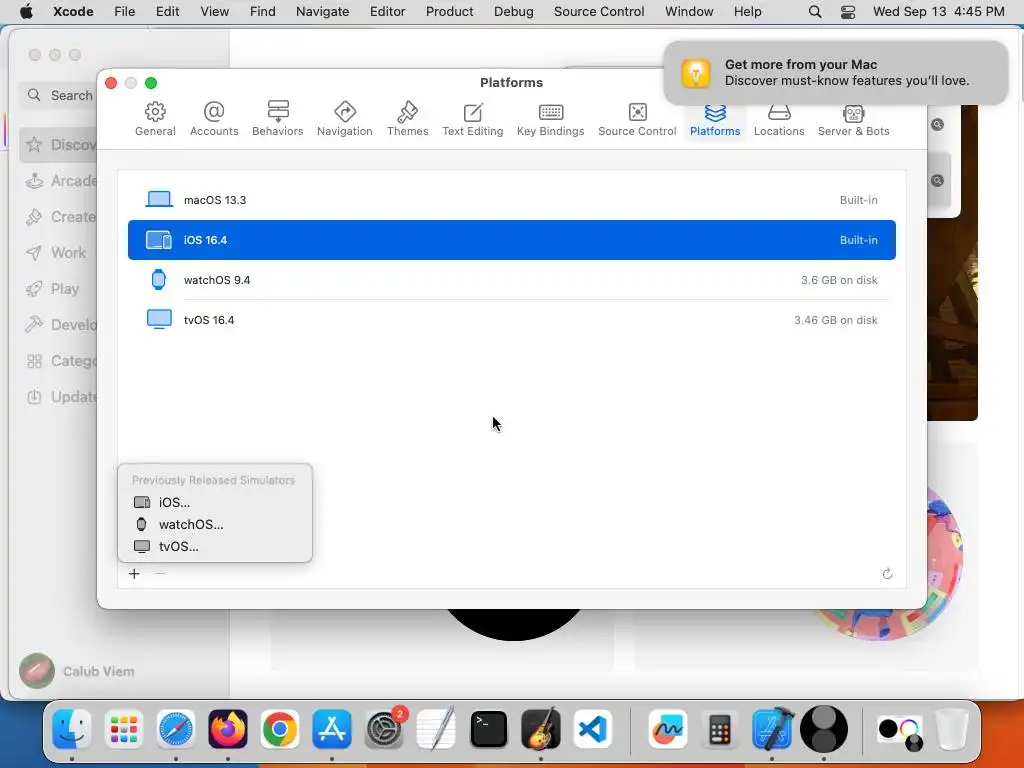Viewport: 1024px width, 768px height.
Task: Open Xcode from the Dock
Action: pyautogui.click(x=772, y=729)
